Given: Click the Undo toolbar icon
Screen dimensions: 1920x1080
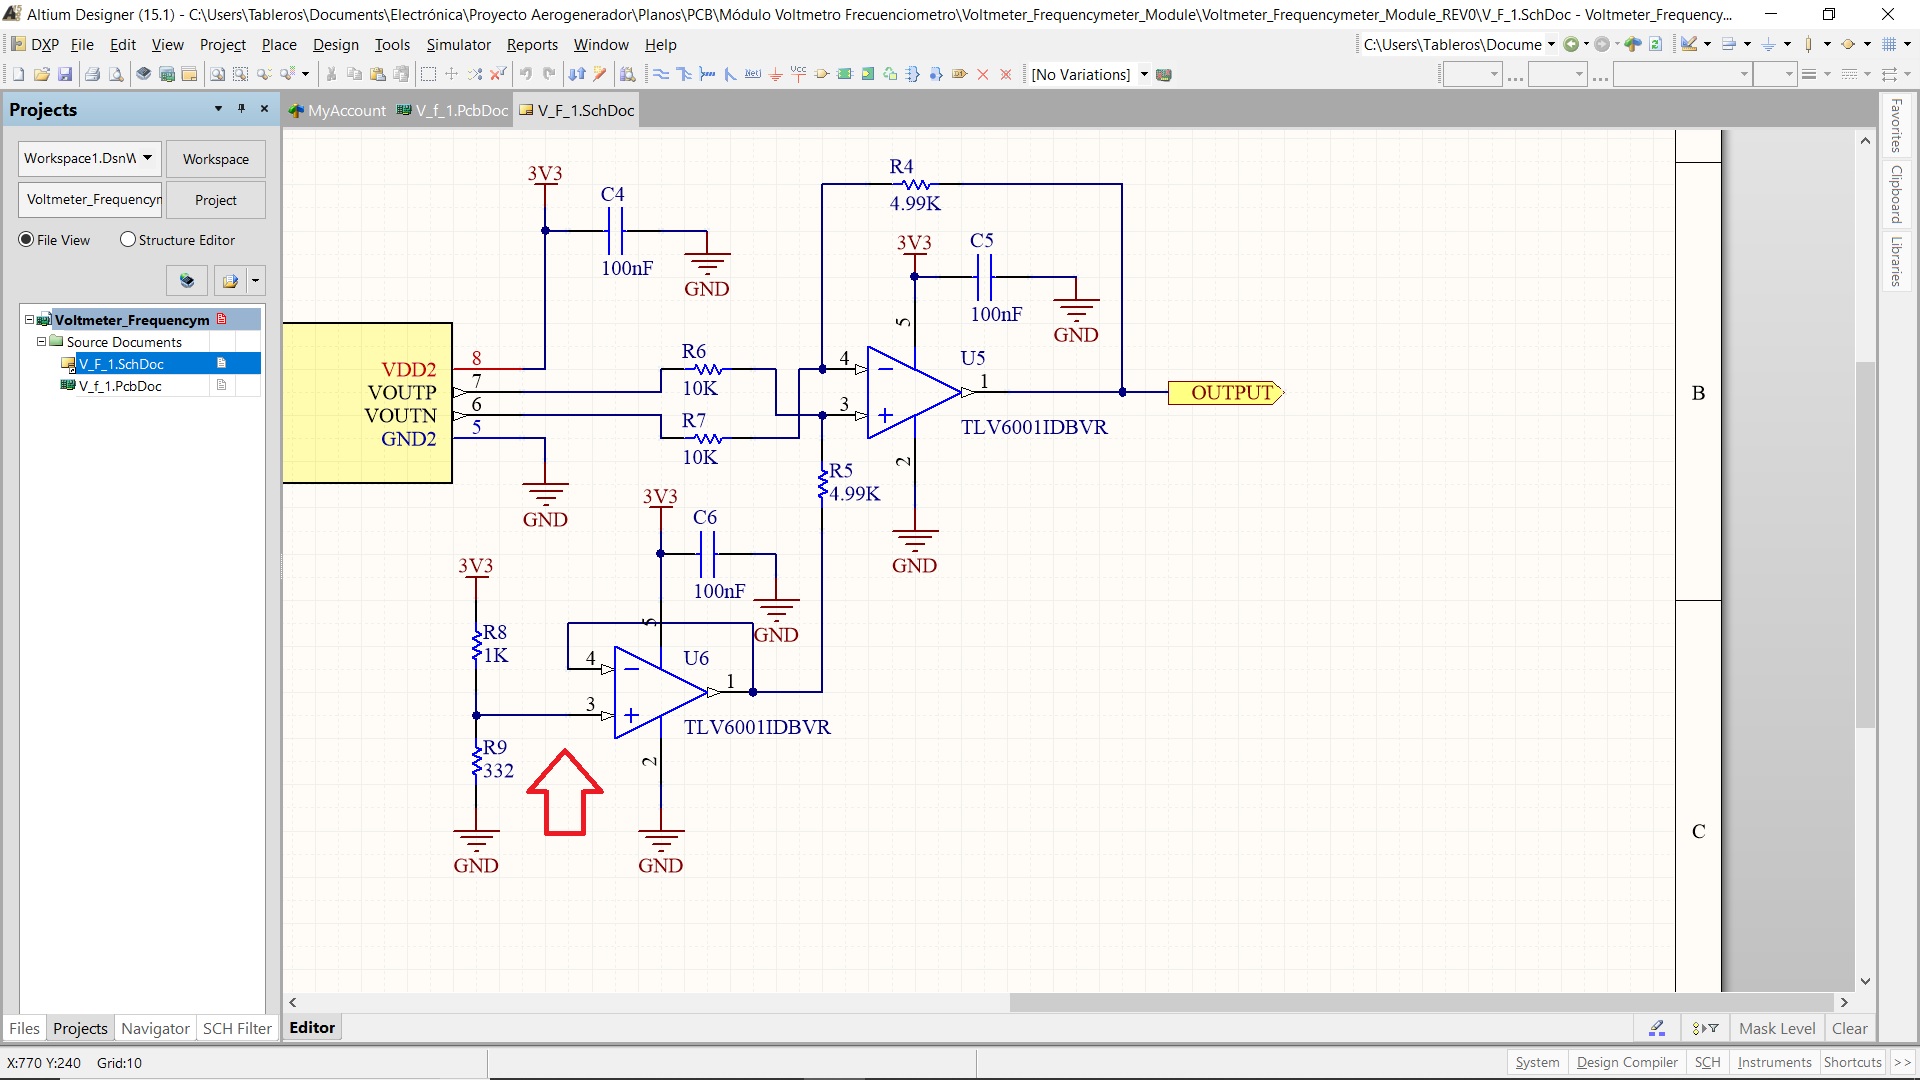Looking at the screenshot, I should pos(526,74).
